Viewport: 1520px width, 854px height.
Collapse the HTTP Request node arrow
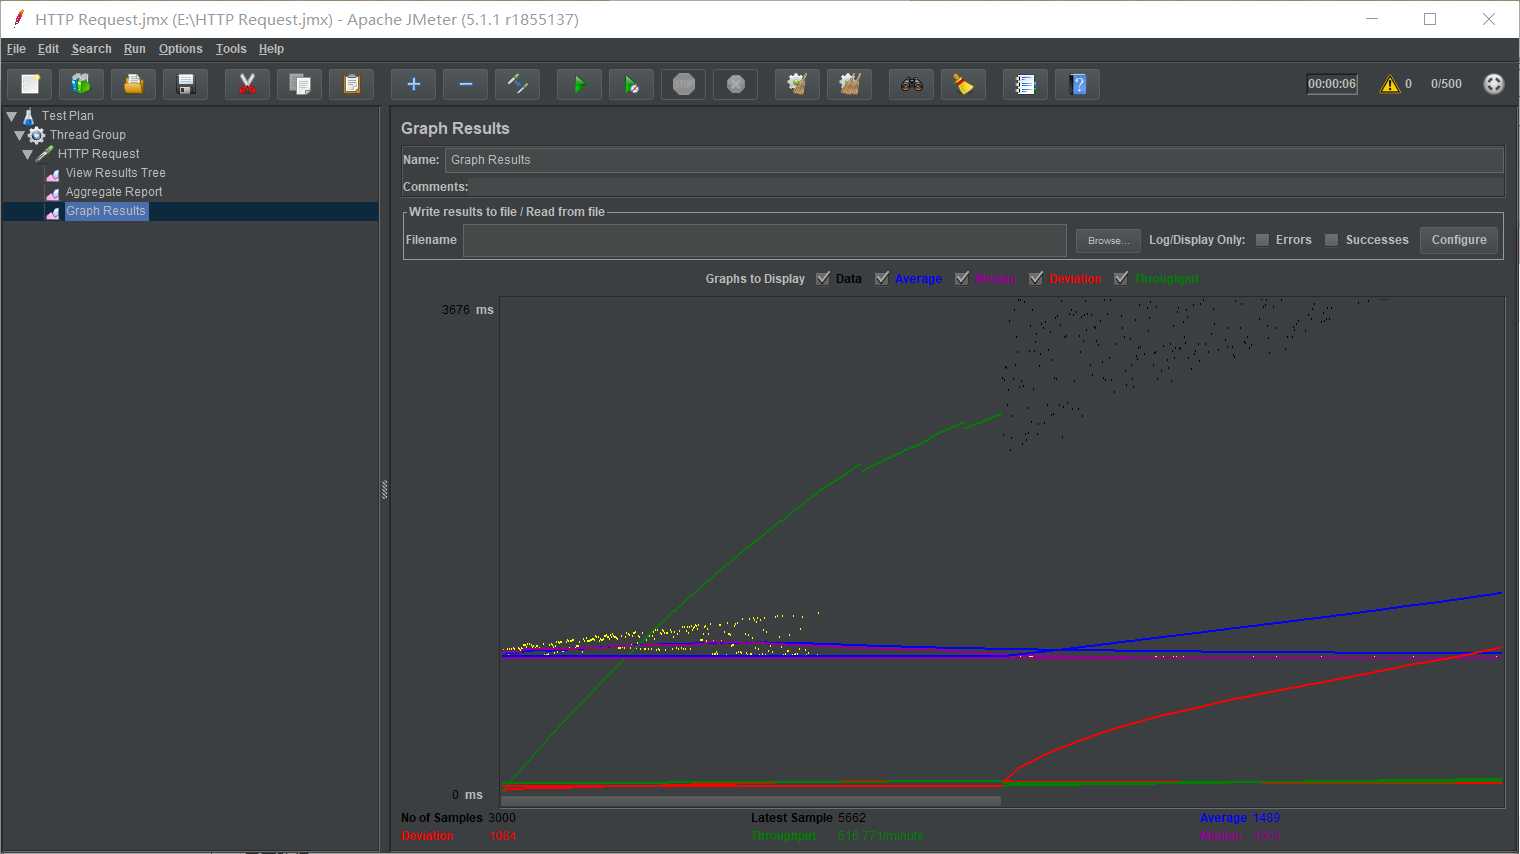pos(27,154)
